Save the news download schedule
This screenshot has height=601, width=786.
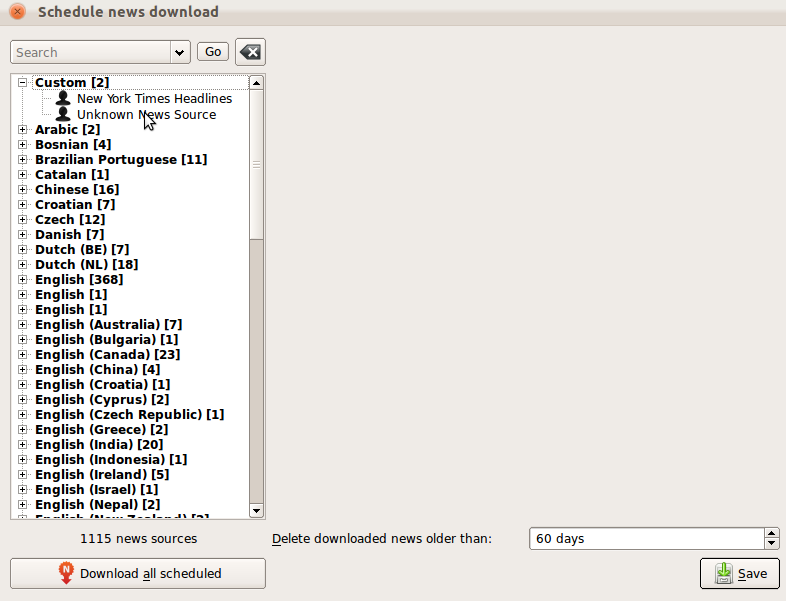coord(740,573)
